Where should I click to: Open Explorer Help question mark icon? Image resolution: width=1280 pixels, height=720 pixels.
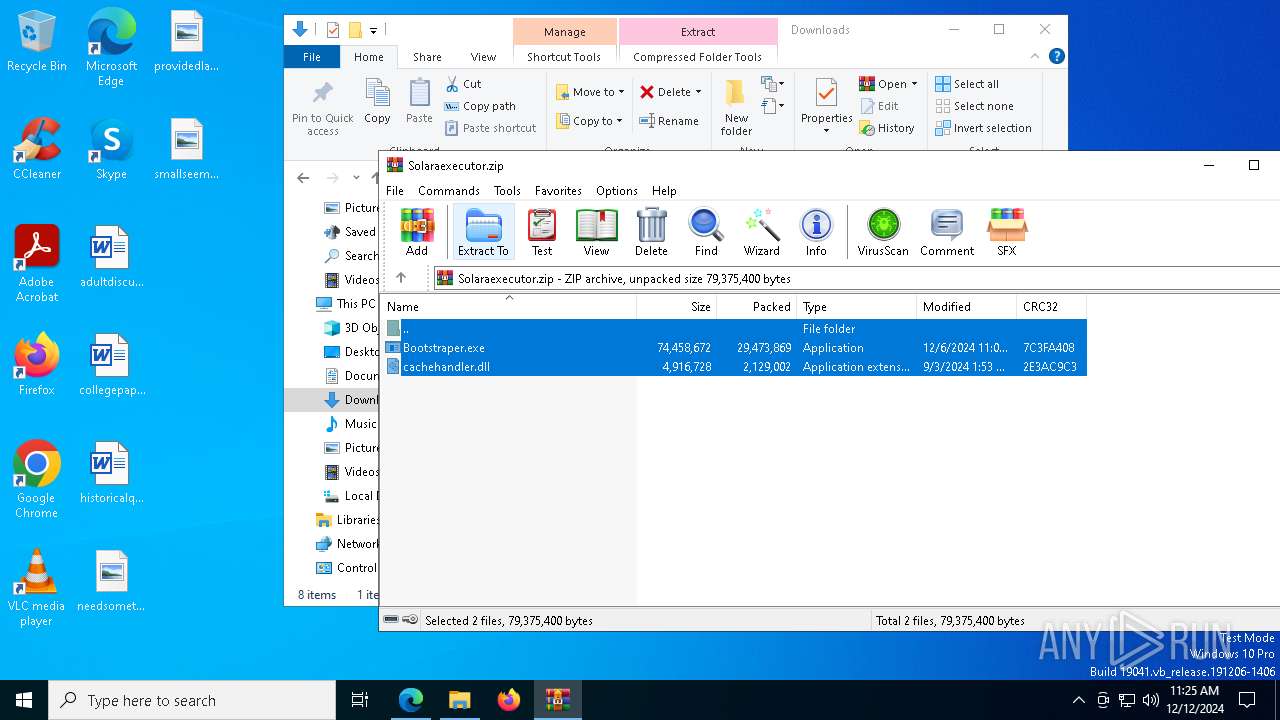tap(1056, 57)
